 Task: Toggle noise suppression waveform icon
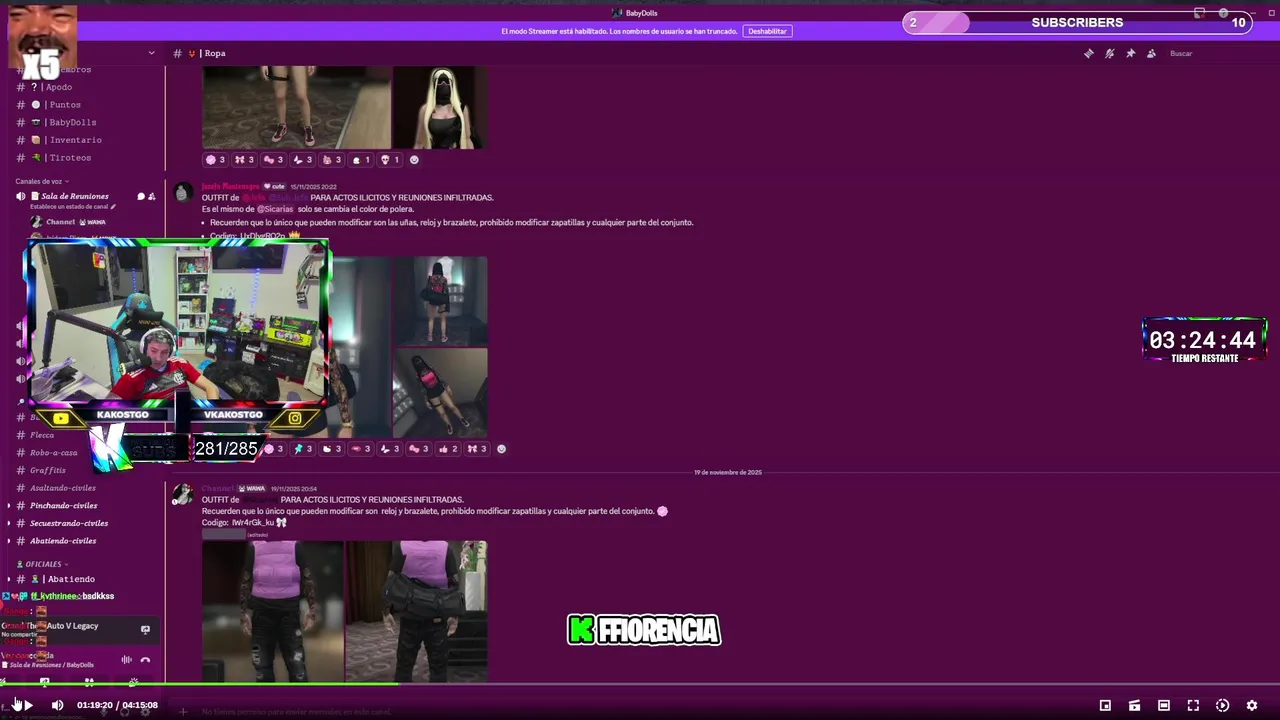(126, 660)
